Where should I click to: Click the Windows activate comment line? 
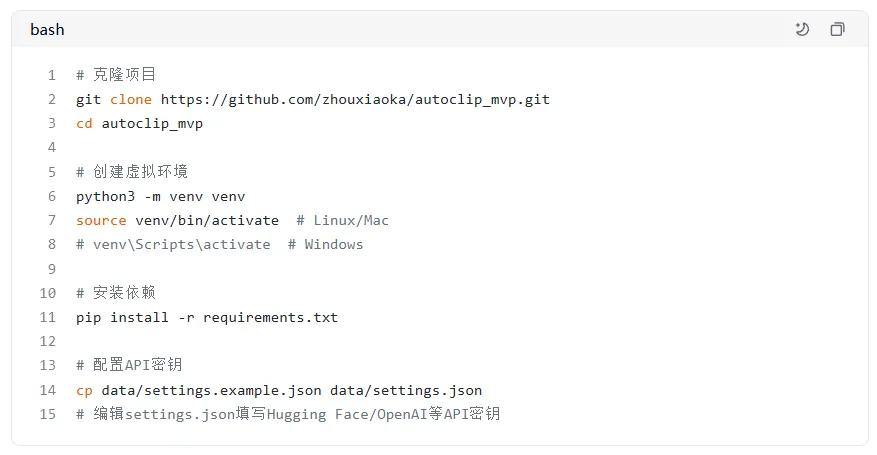pyautogui.click(x=219, y=244)
